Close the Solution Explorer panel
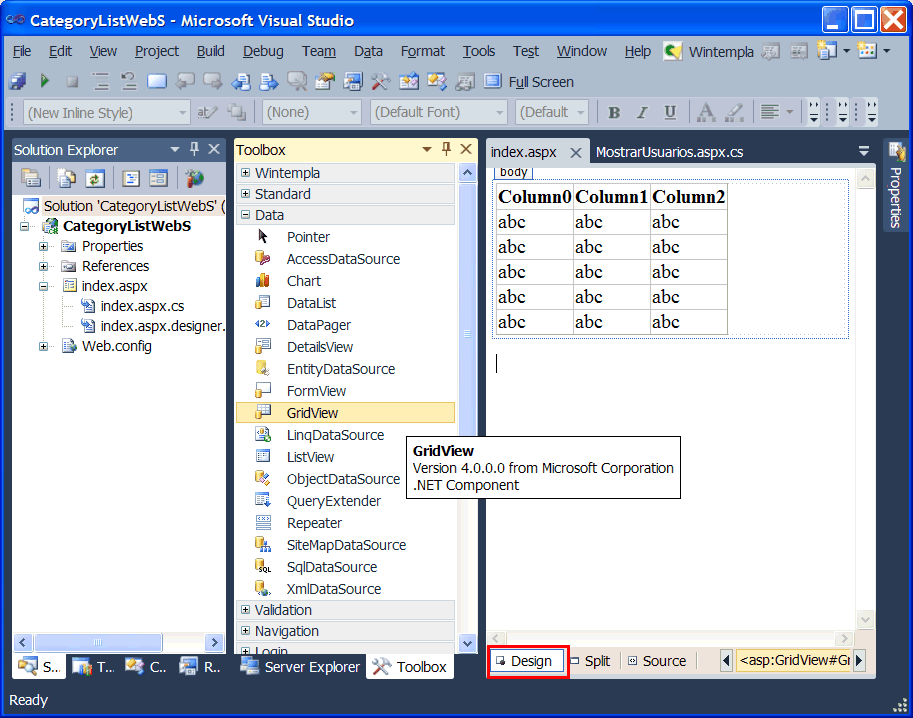913x718 pixels. pyautogui.click(x=214, y=149)
